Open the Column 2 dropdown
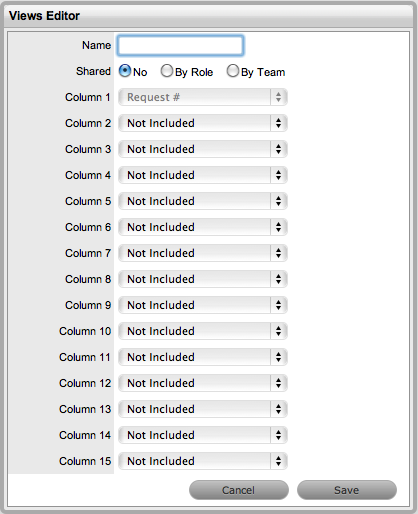 tap(203, 123)
